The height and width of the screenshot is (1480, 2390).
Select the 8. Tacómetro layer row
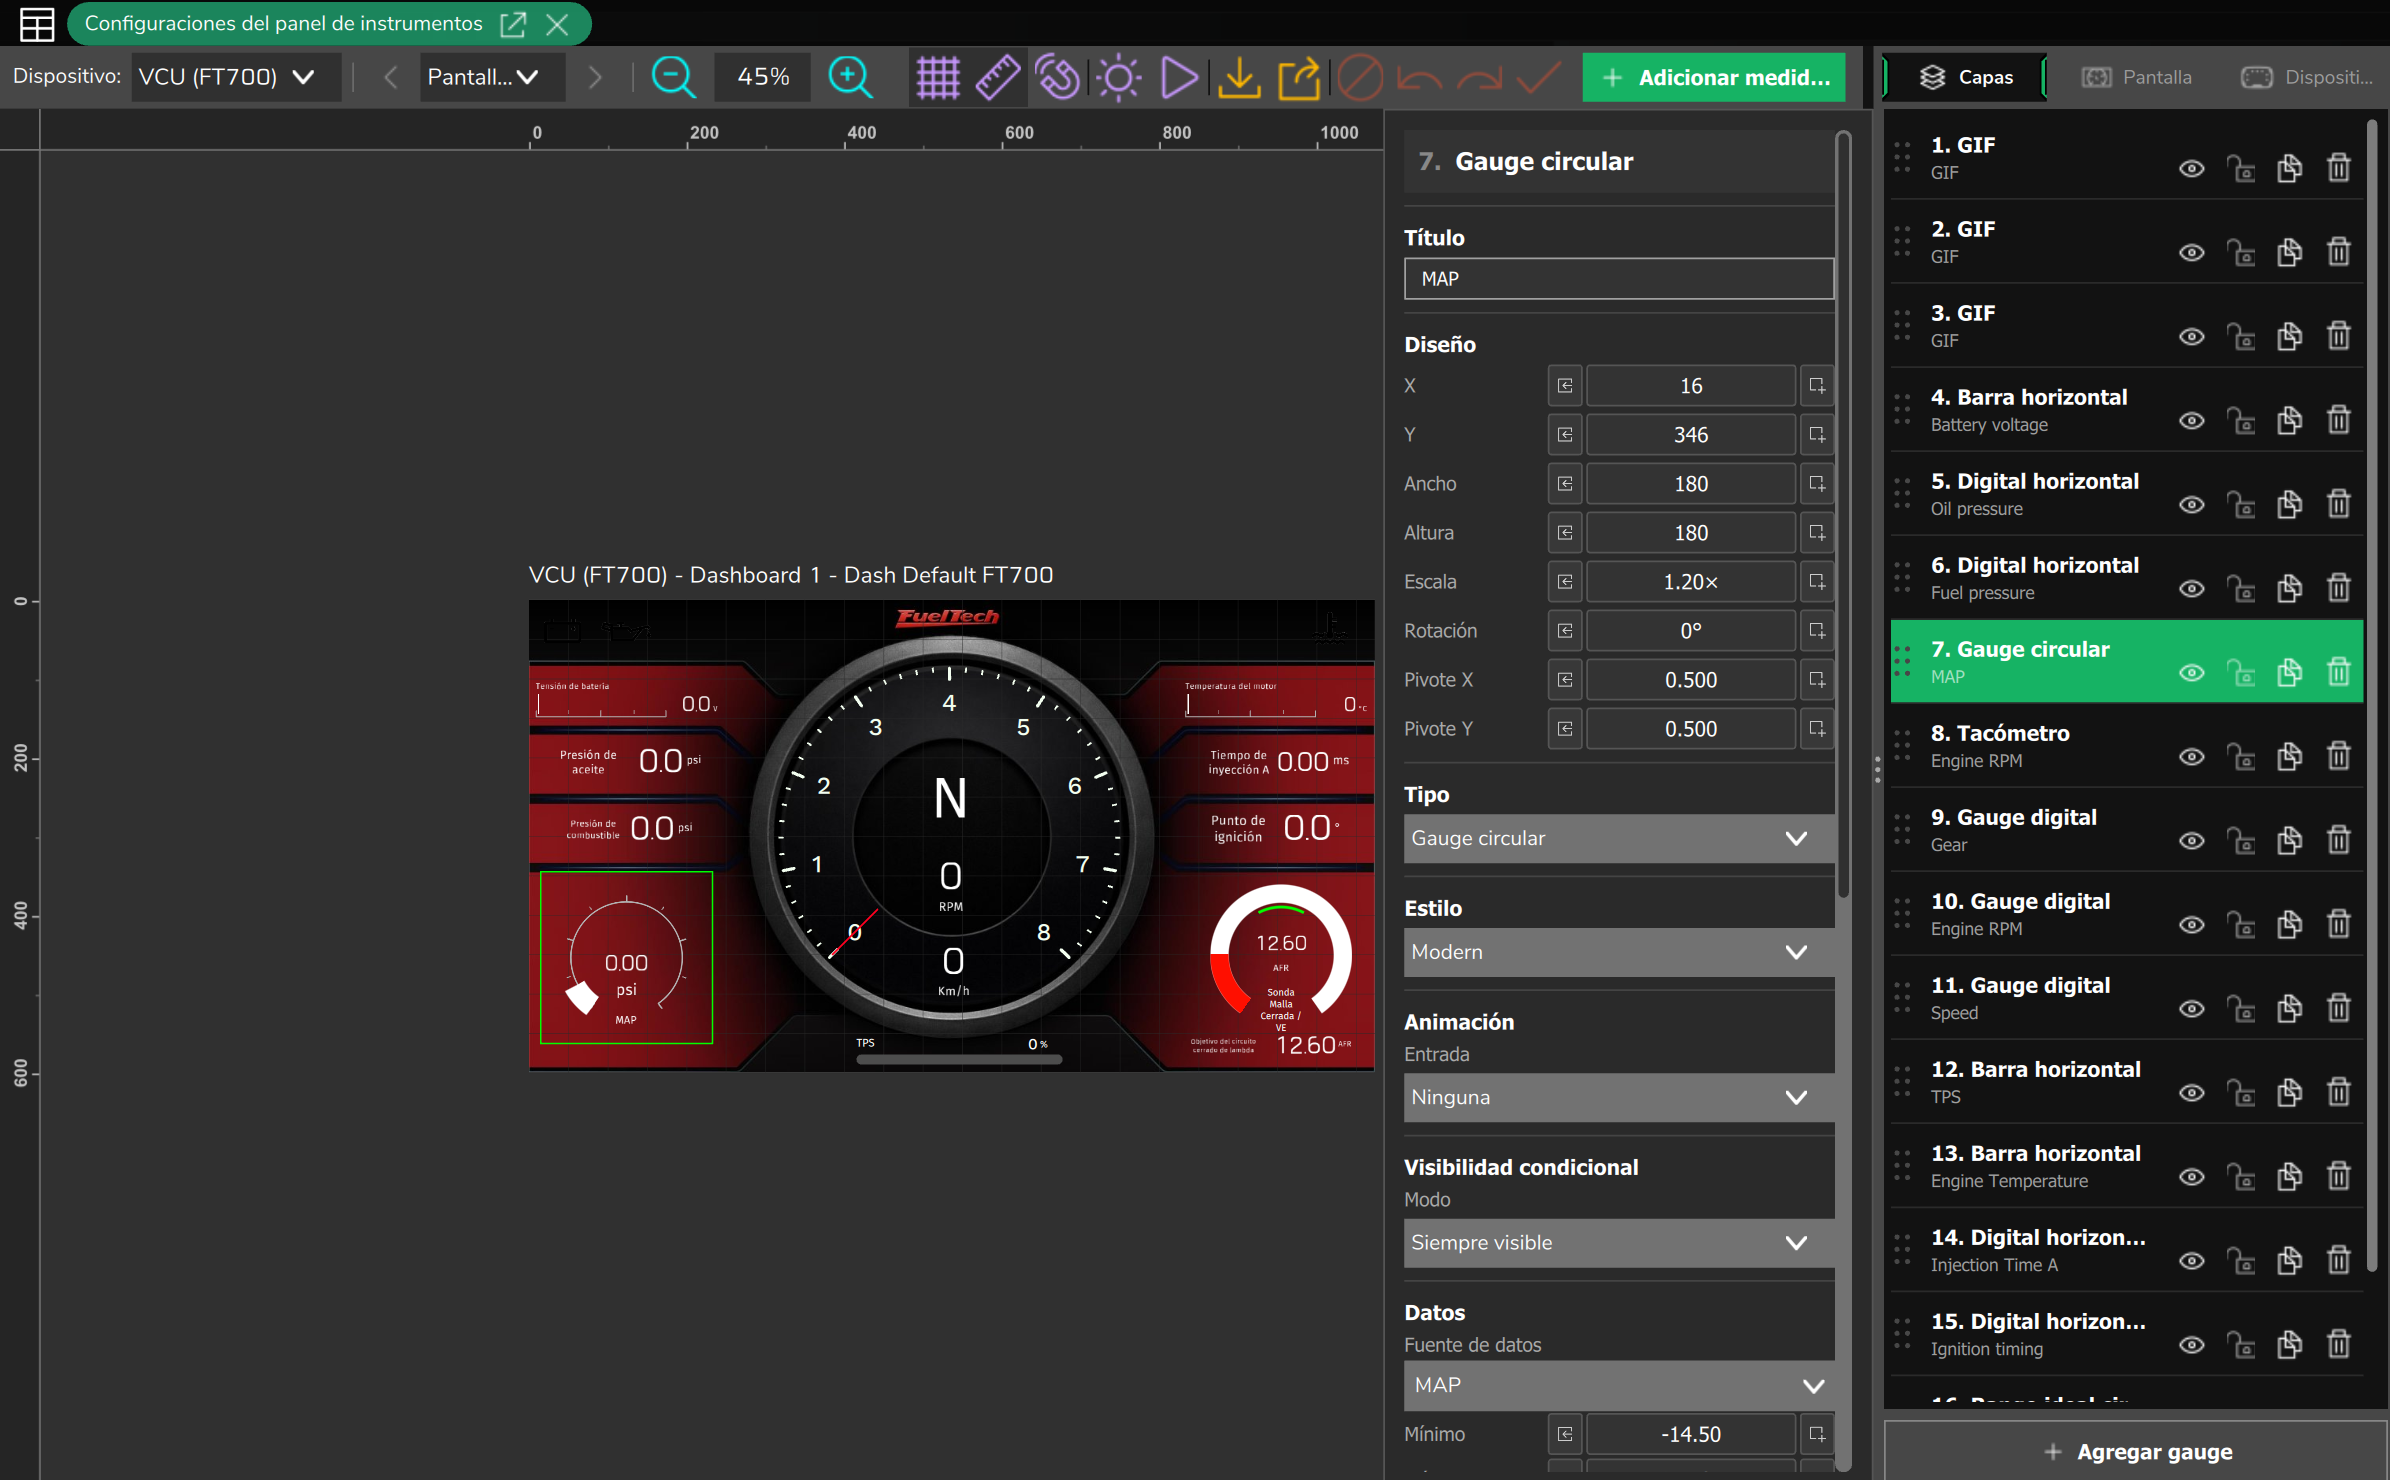pyautogui.click(x=2126, y=746)
